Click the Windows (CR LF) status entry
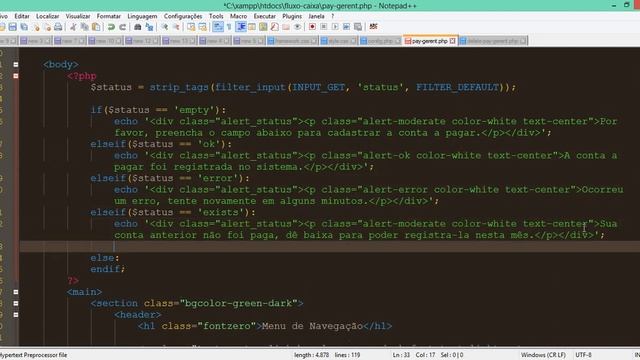 (543, 355)
